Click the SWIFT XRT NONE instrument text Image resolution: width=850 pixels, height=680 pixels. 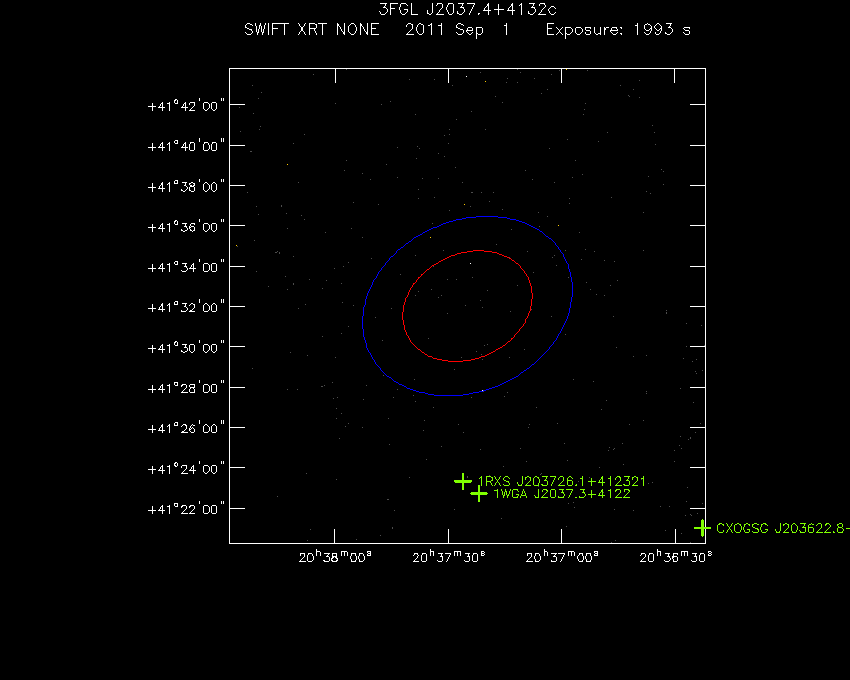pos(312,29)
